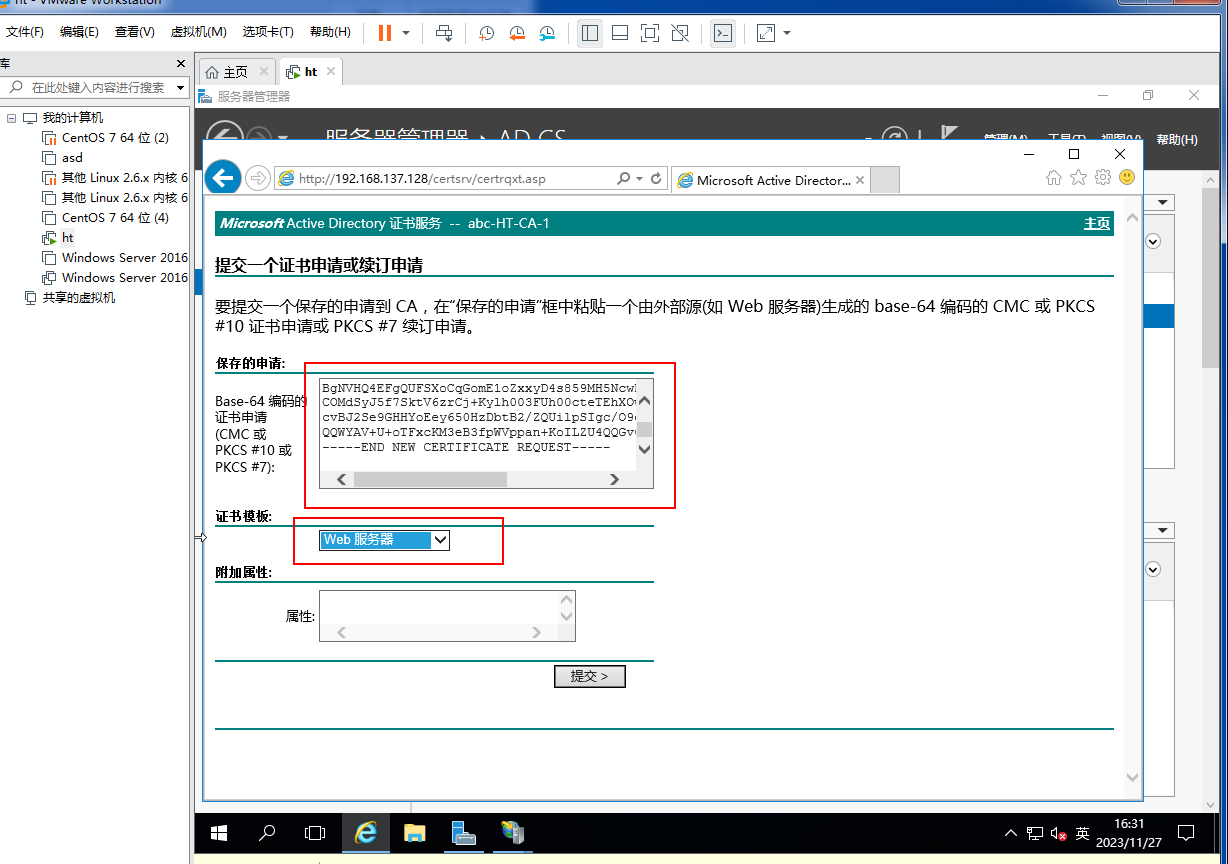Open the console view icon
The height and width of the screenshot is (864, 1228).
(722, 33)
